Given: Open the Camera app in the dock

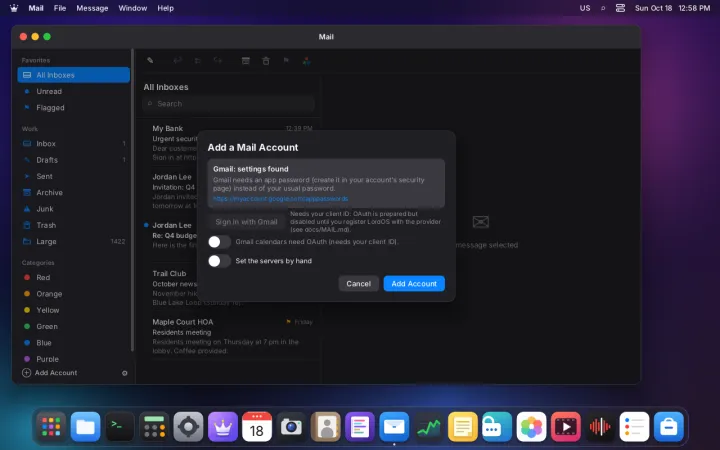Looking at the screenshot, I should 291,427.
